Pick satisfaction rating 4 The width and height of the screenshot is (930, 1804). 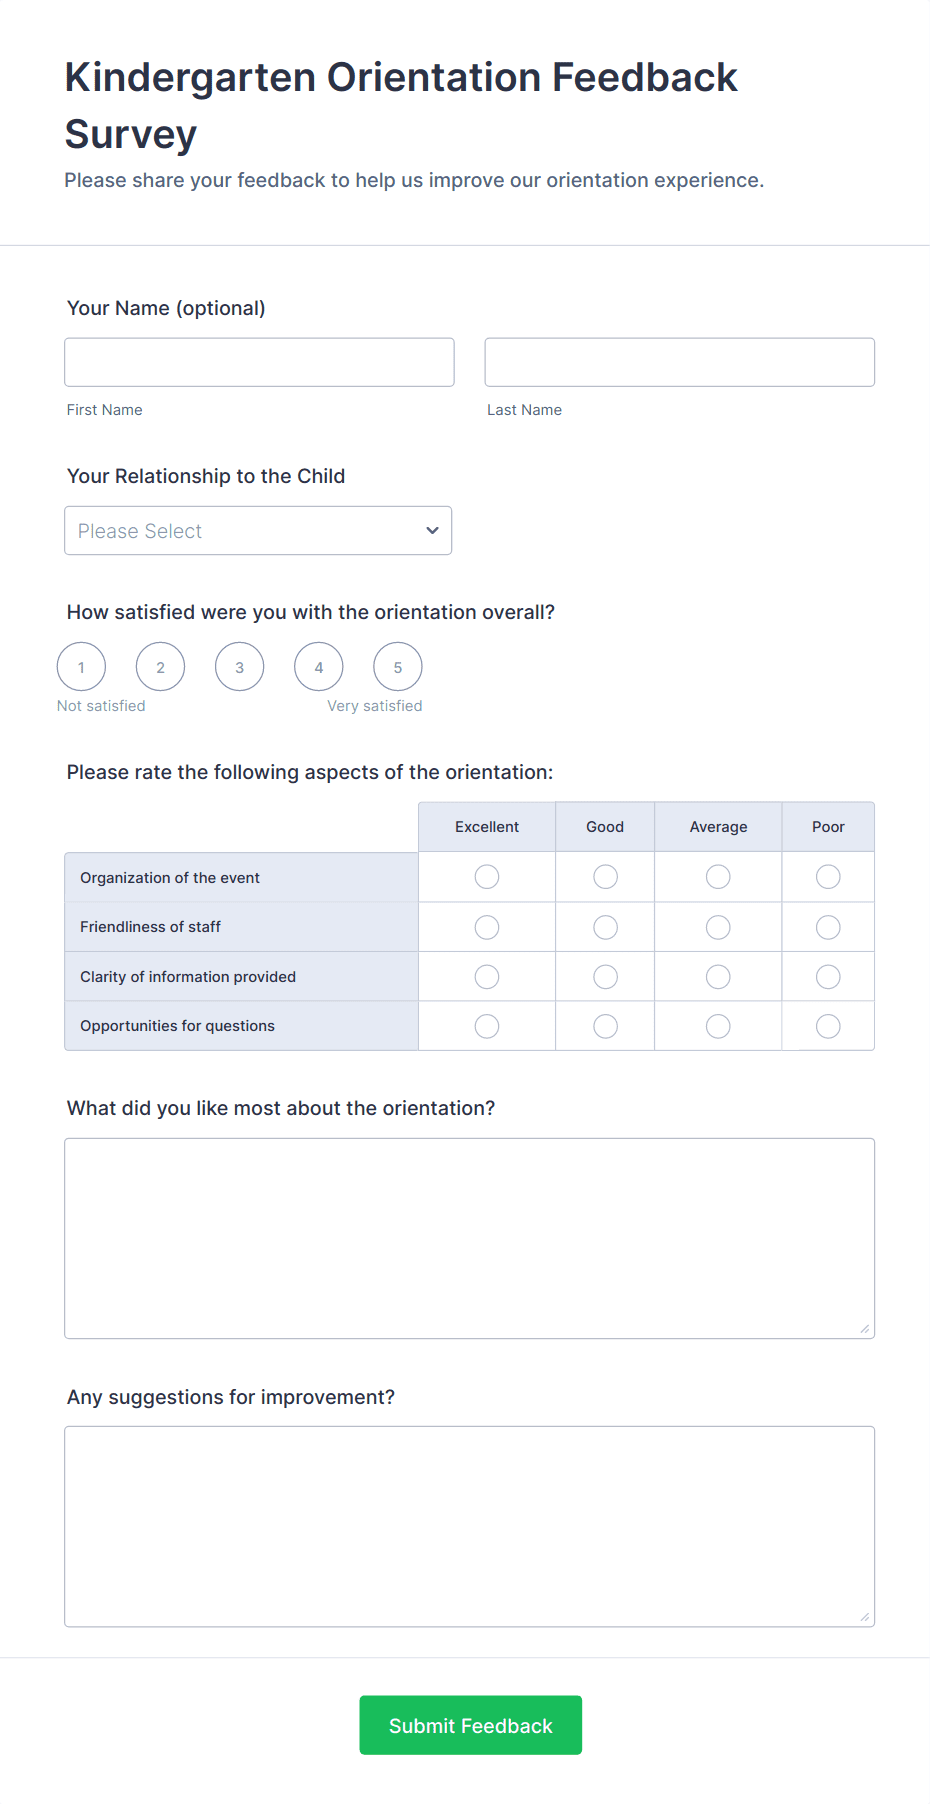[318, 667]
